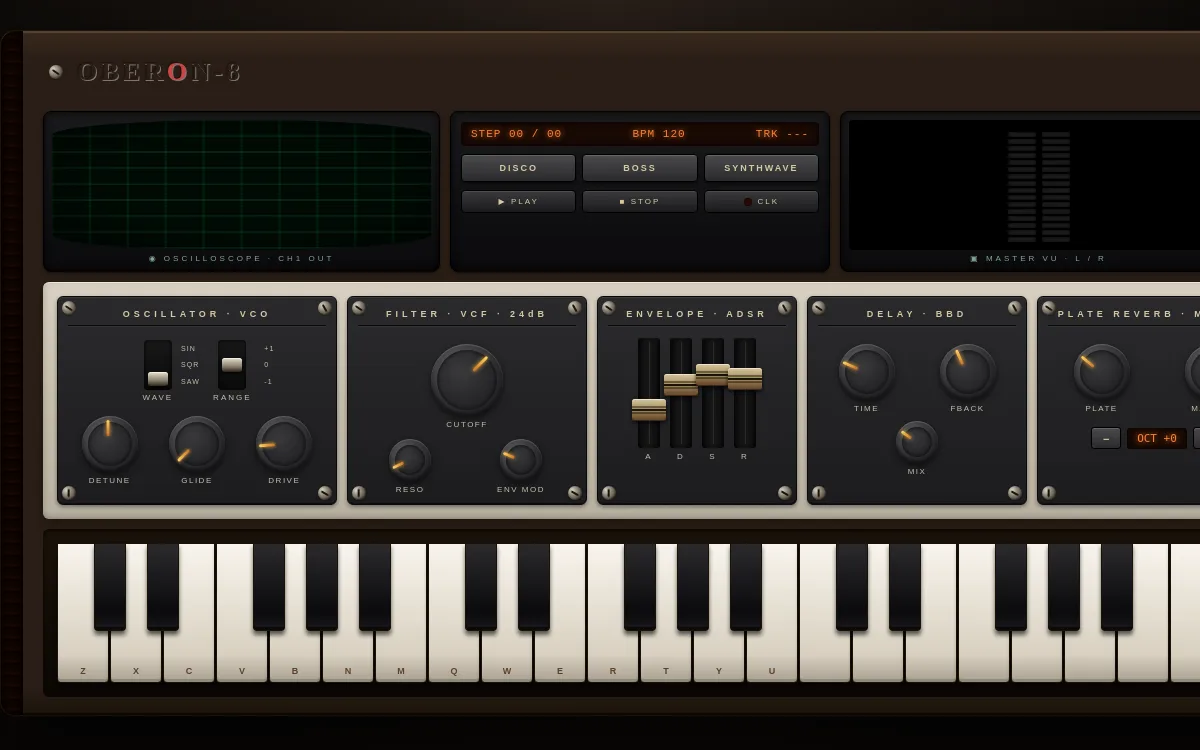Screen dimensions: 1200x750
Task: Play the black key between N and M
Action: click(x=375, y=587)
